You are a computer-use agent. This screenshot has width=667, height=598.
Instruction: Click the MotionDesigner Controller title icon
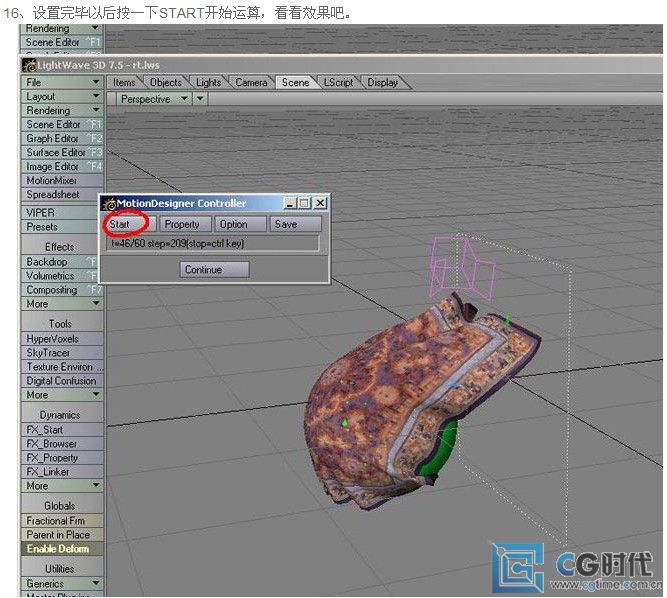coord(110,204)
